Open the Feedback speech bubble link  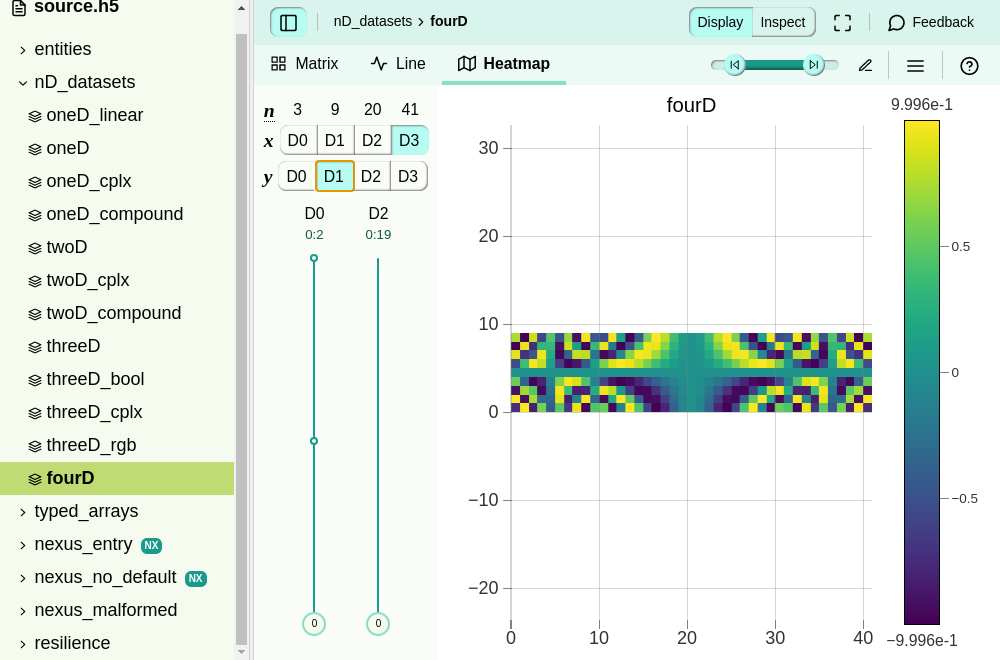click(931, 22)
